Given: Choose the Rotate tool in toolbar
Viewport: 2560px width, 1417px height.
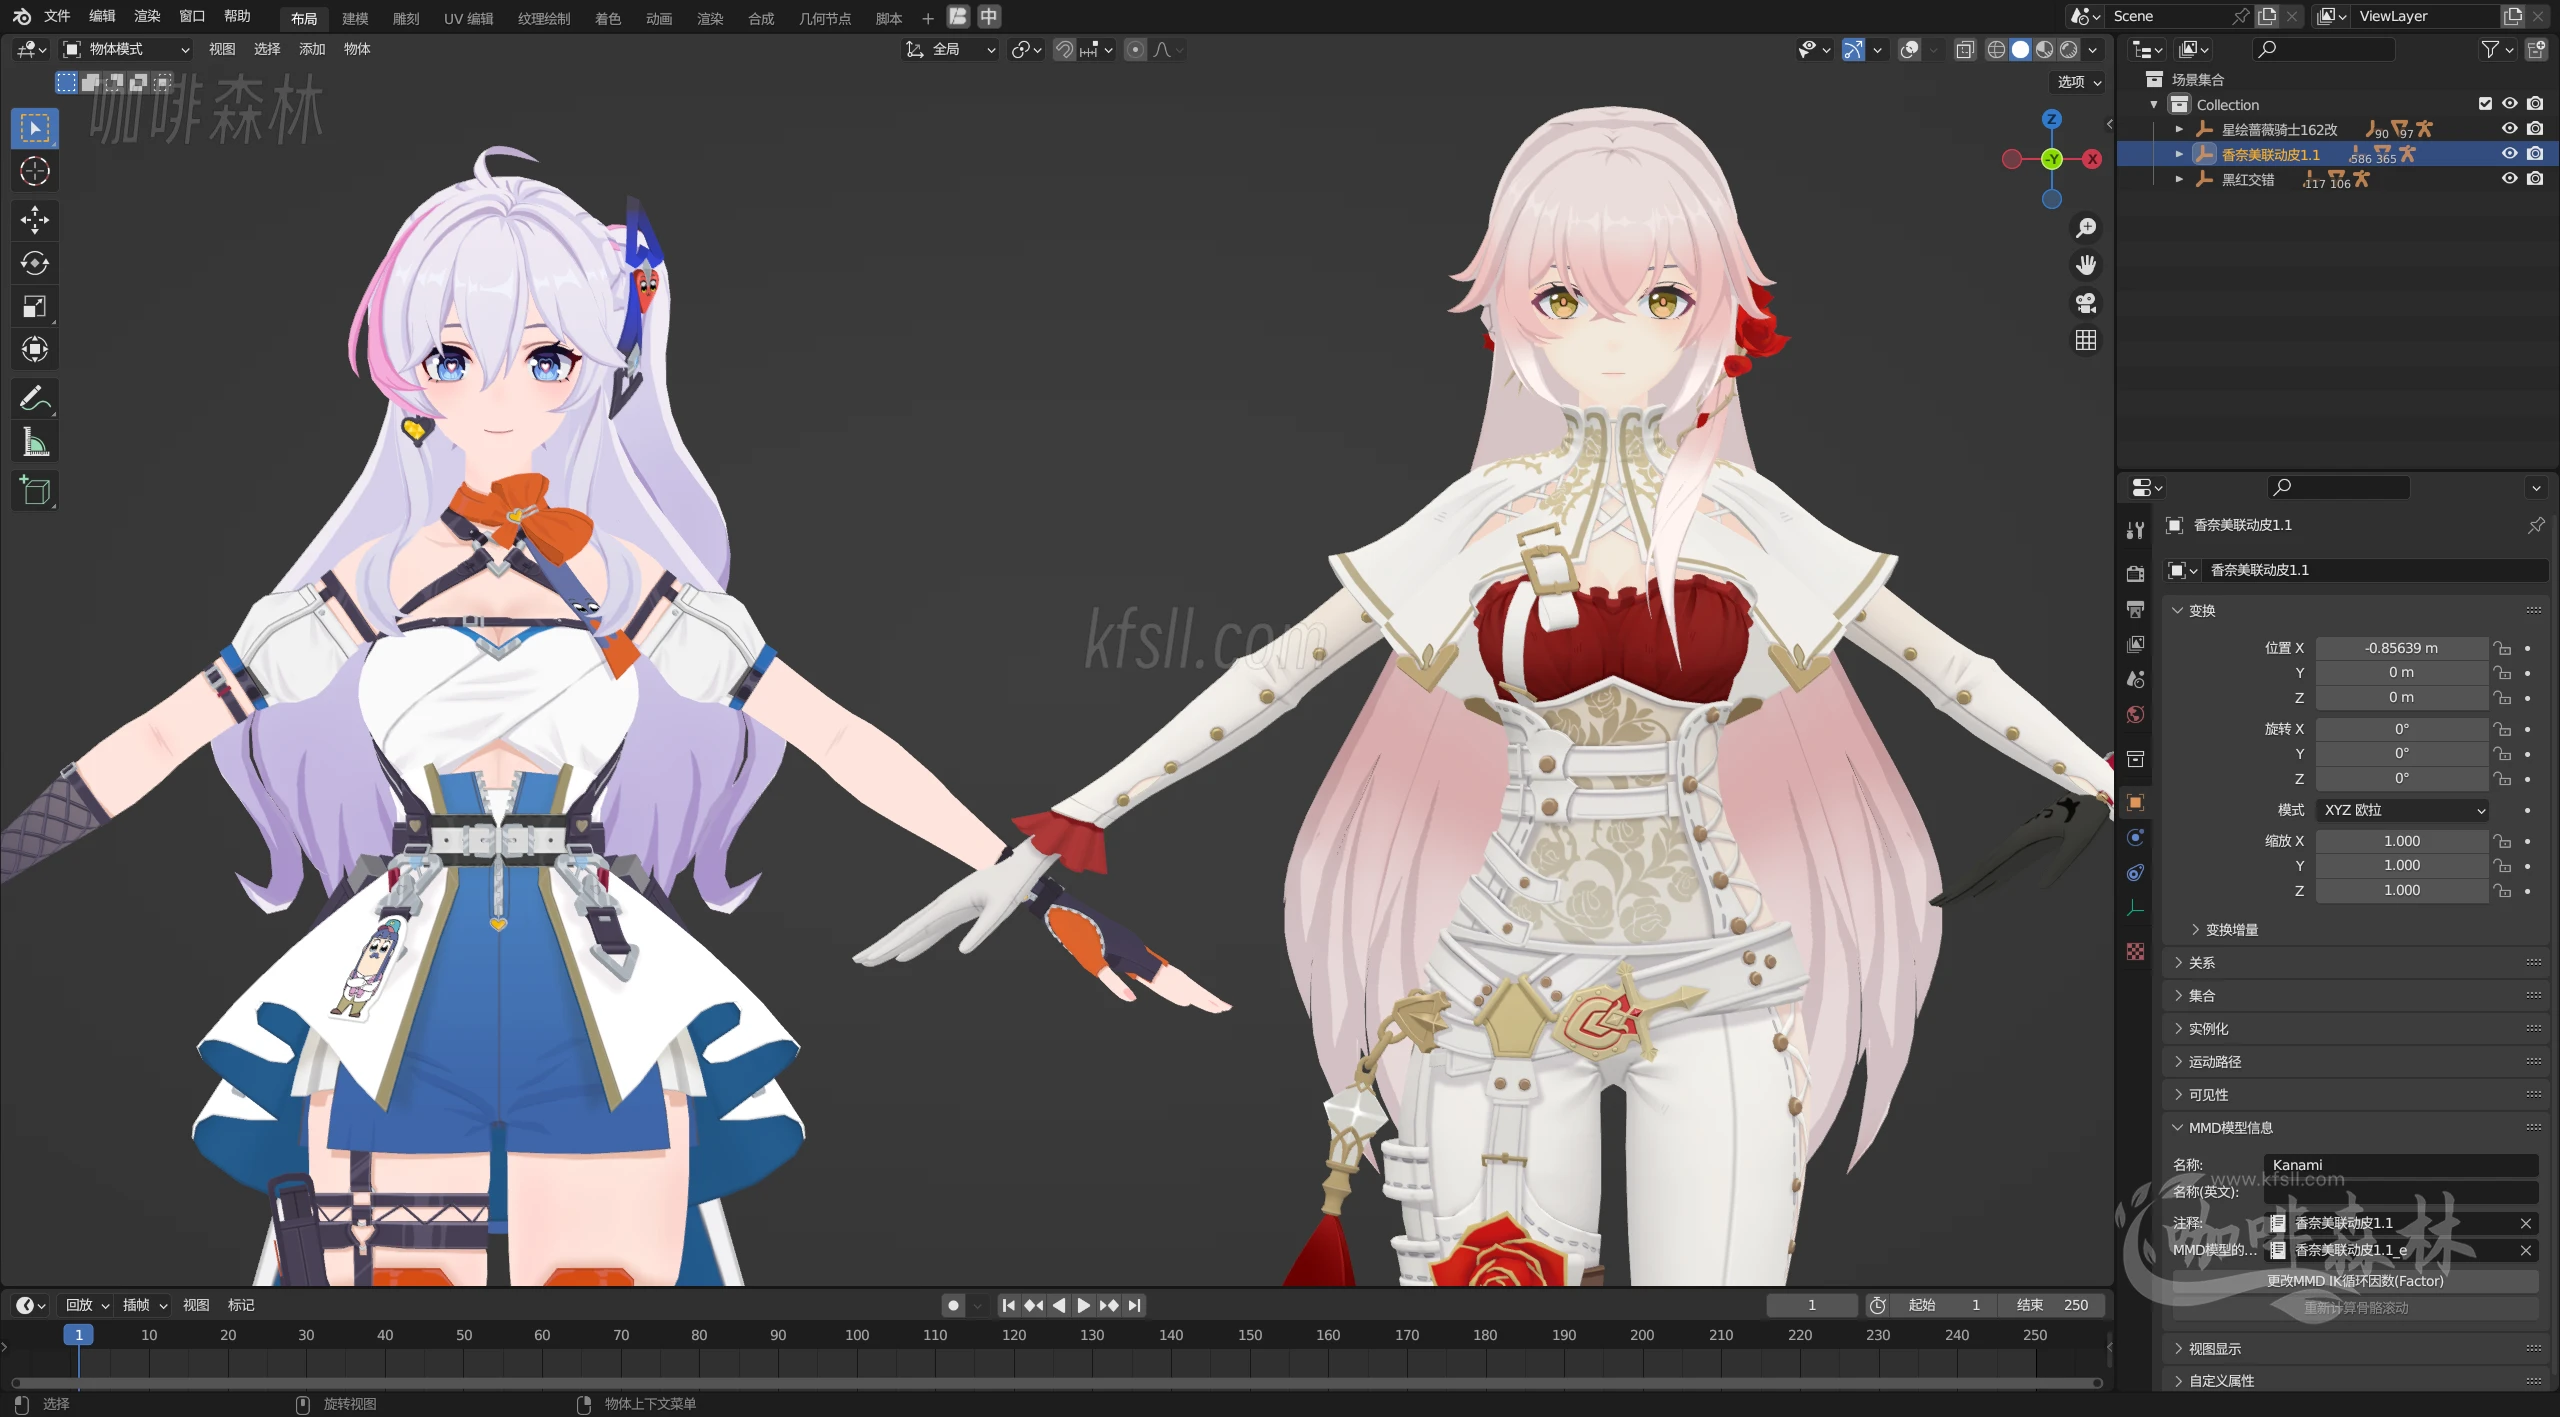Looking at the screenshot, I should [x=35, y=263].
